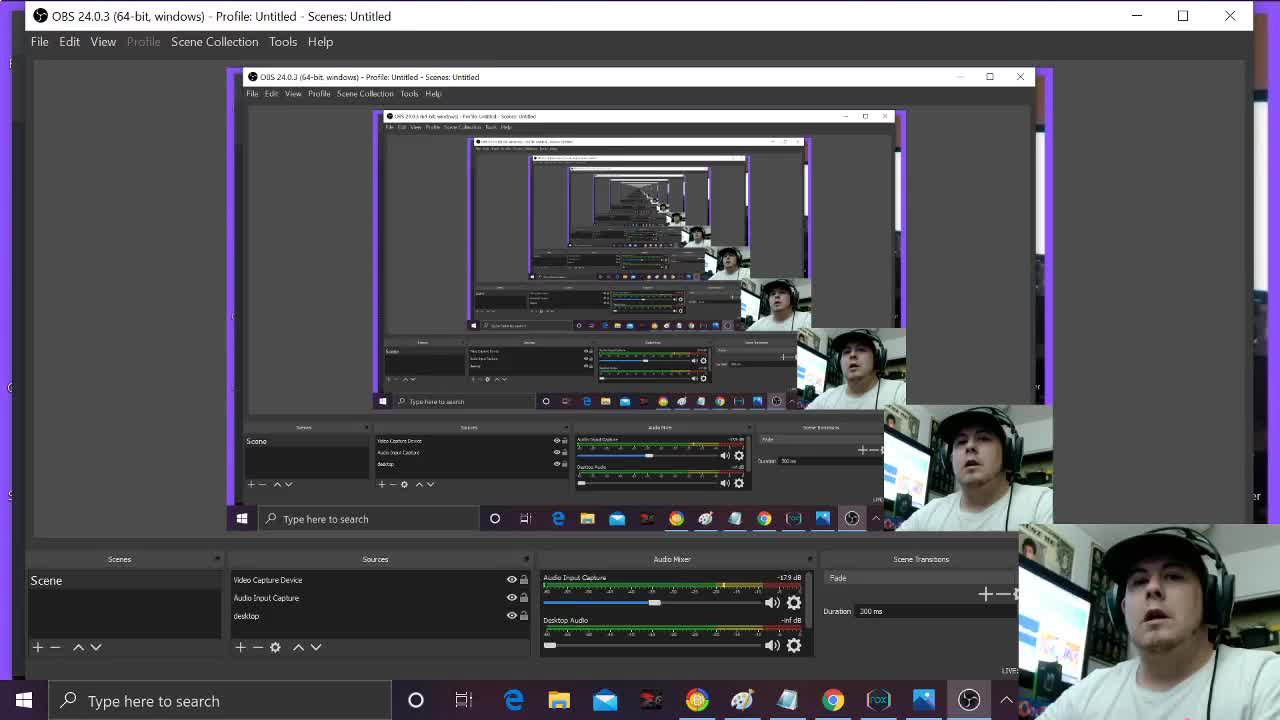Launch Microsoft Edge from taskbar
Image resolution: width=1280 pixels, height=720 pixels.
click(514, 700)
